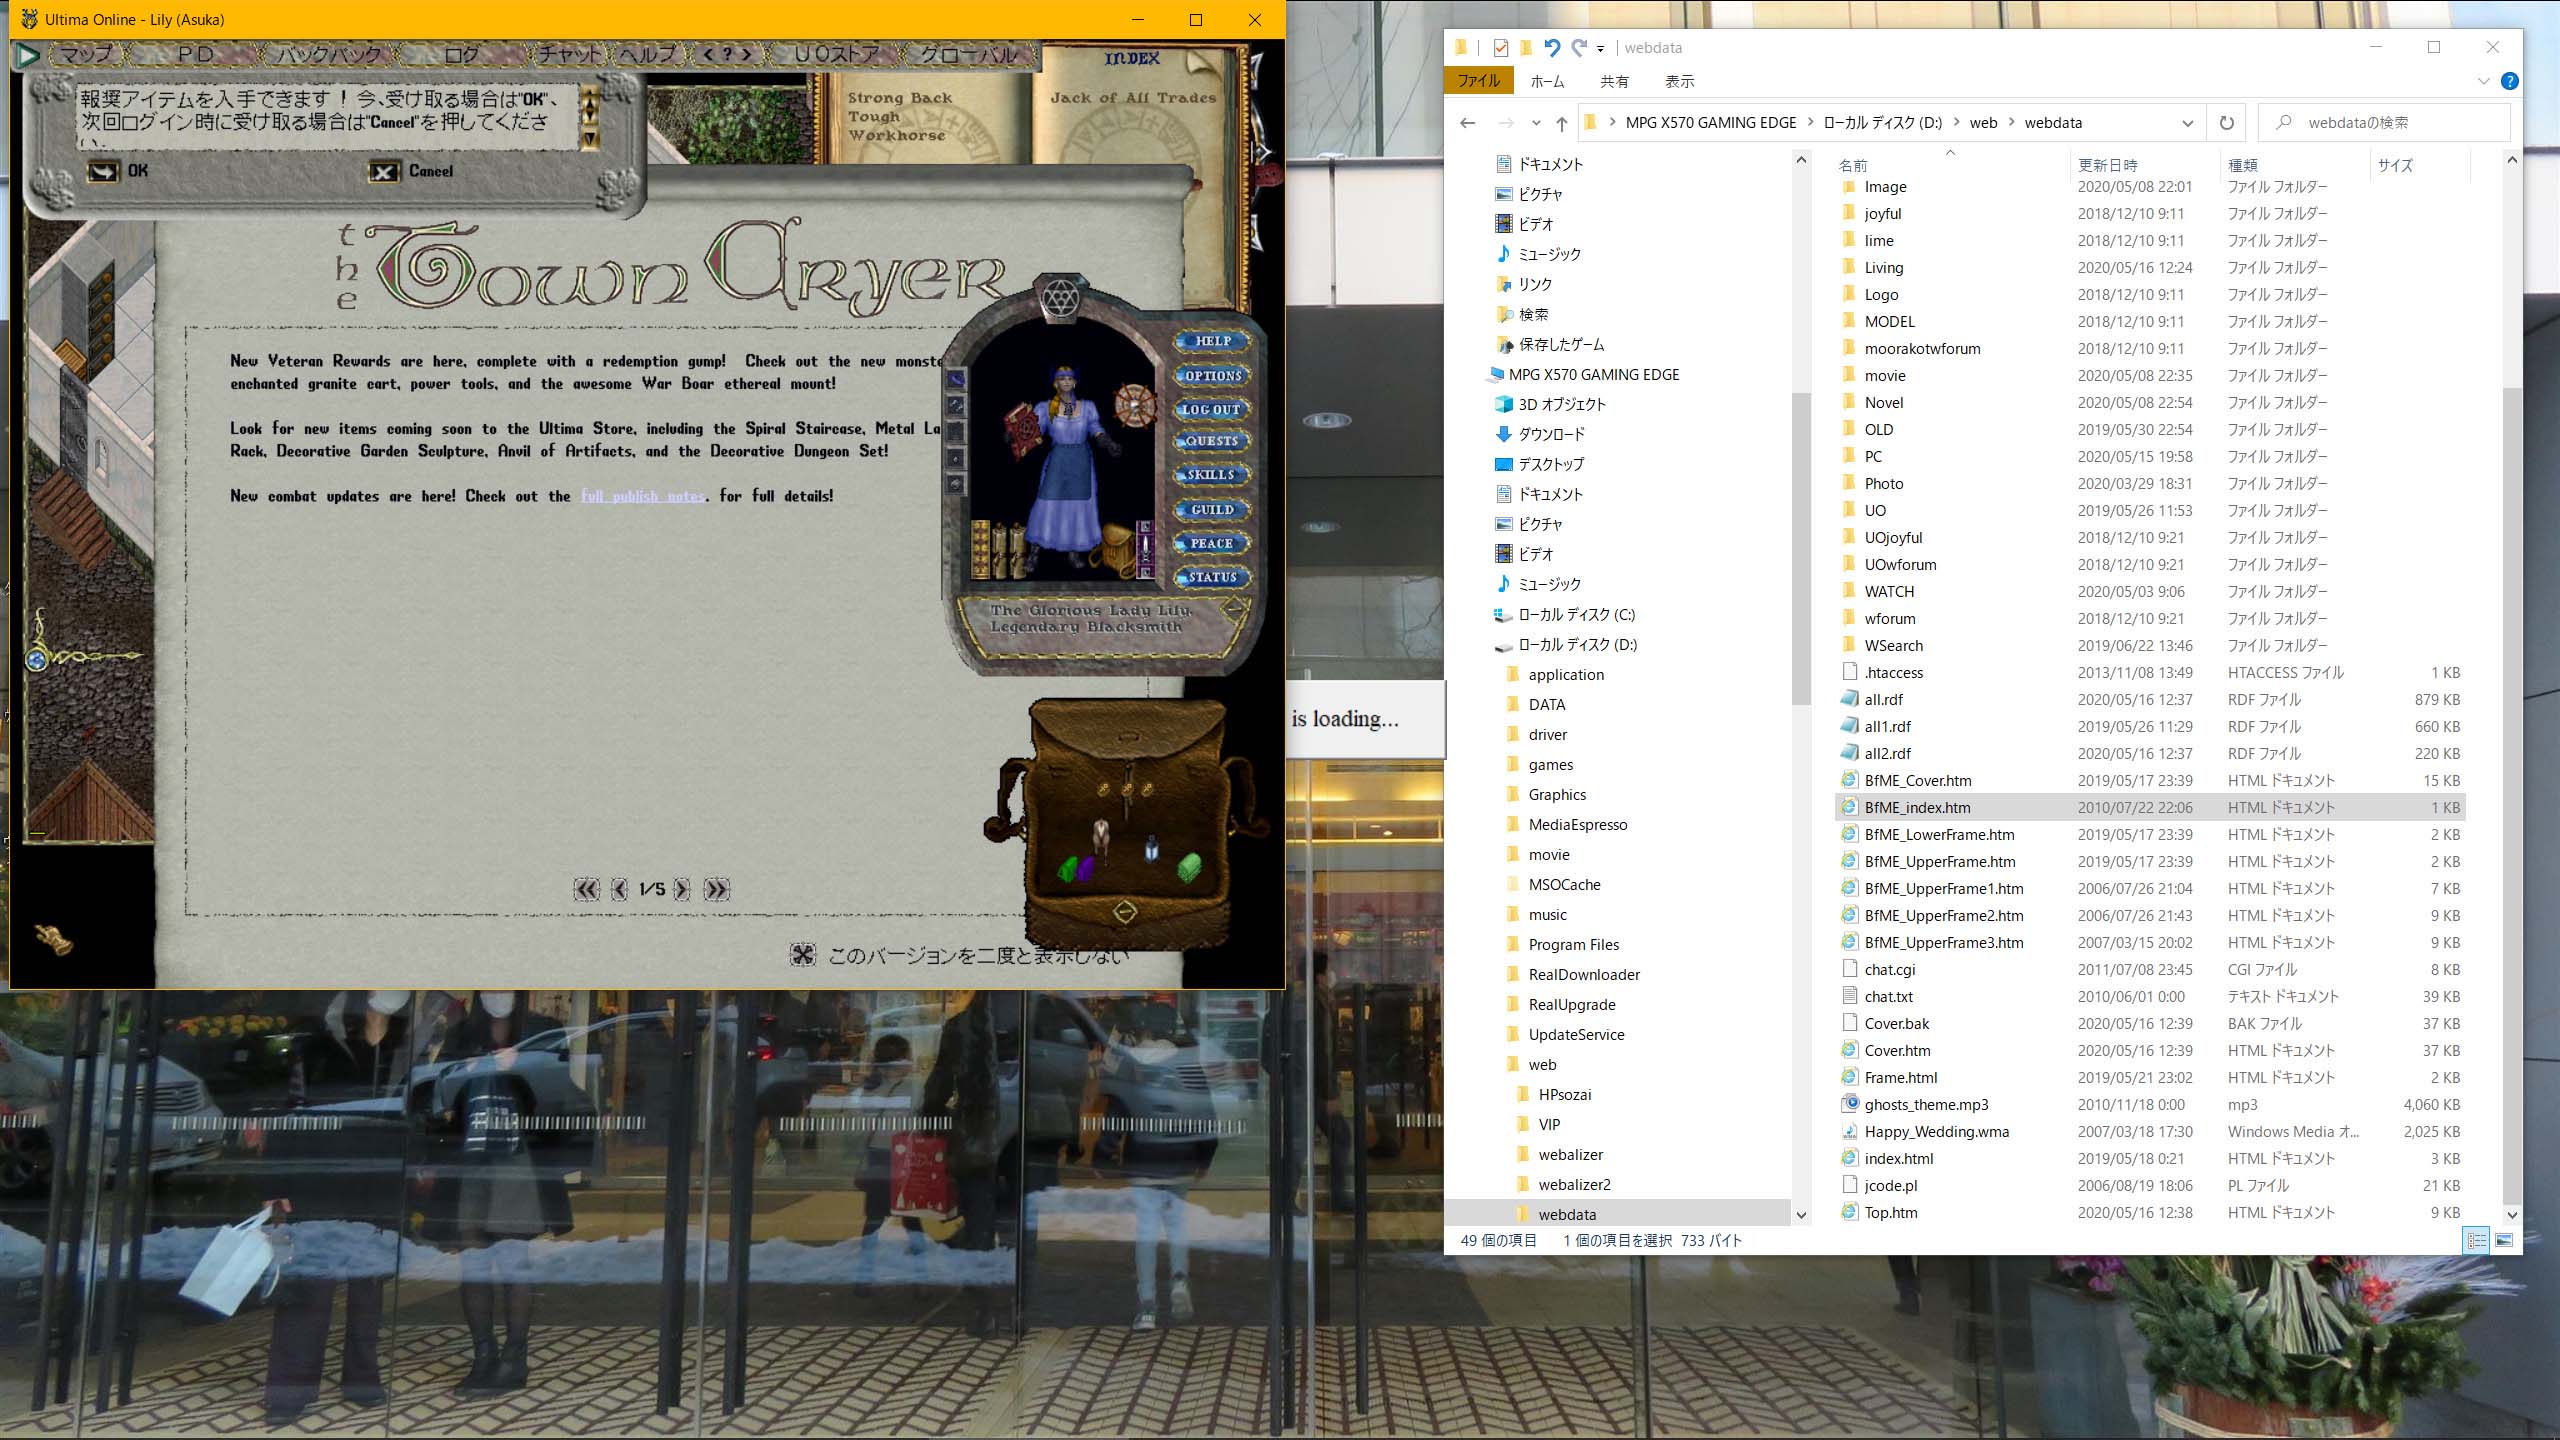Click the INDEX heading in the skill book

pos(1132,59)
